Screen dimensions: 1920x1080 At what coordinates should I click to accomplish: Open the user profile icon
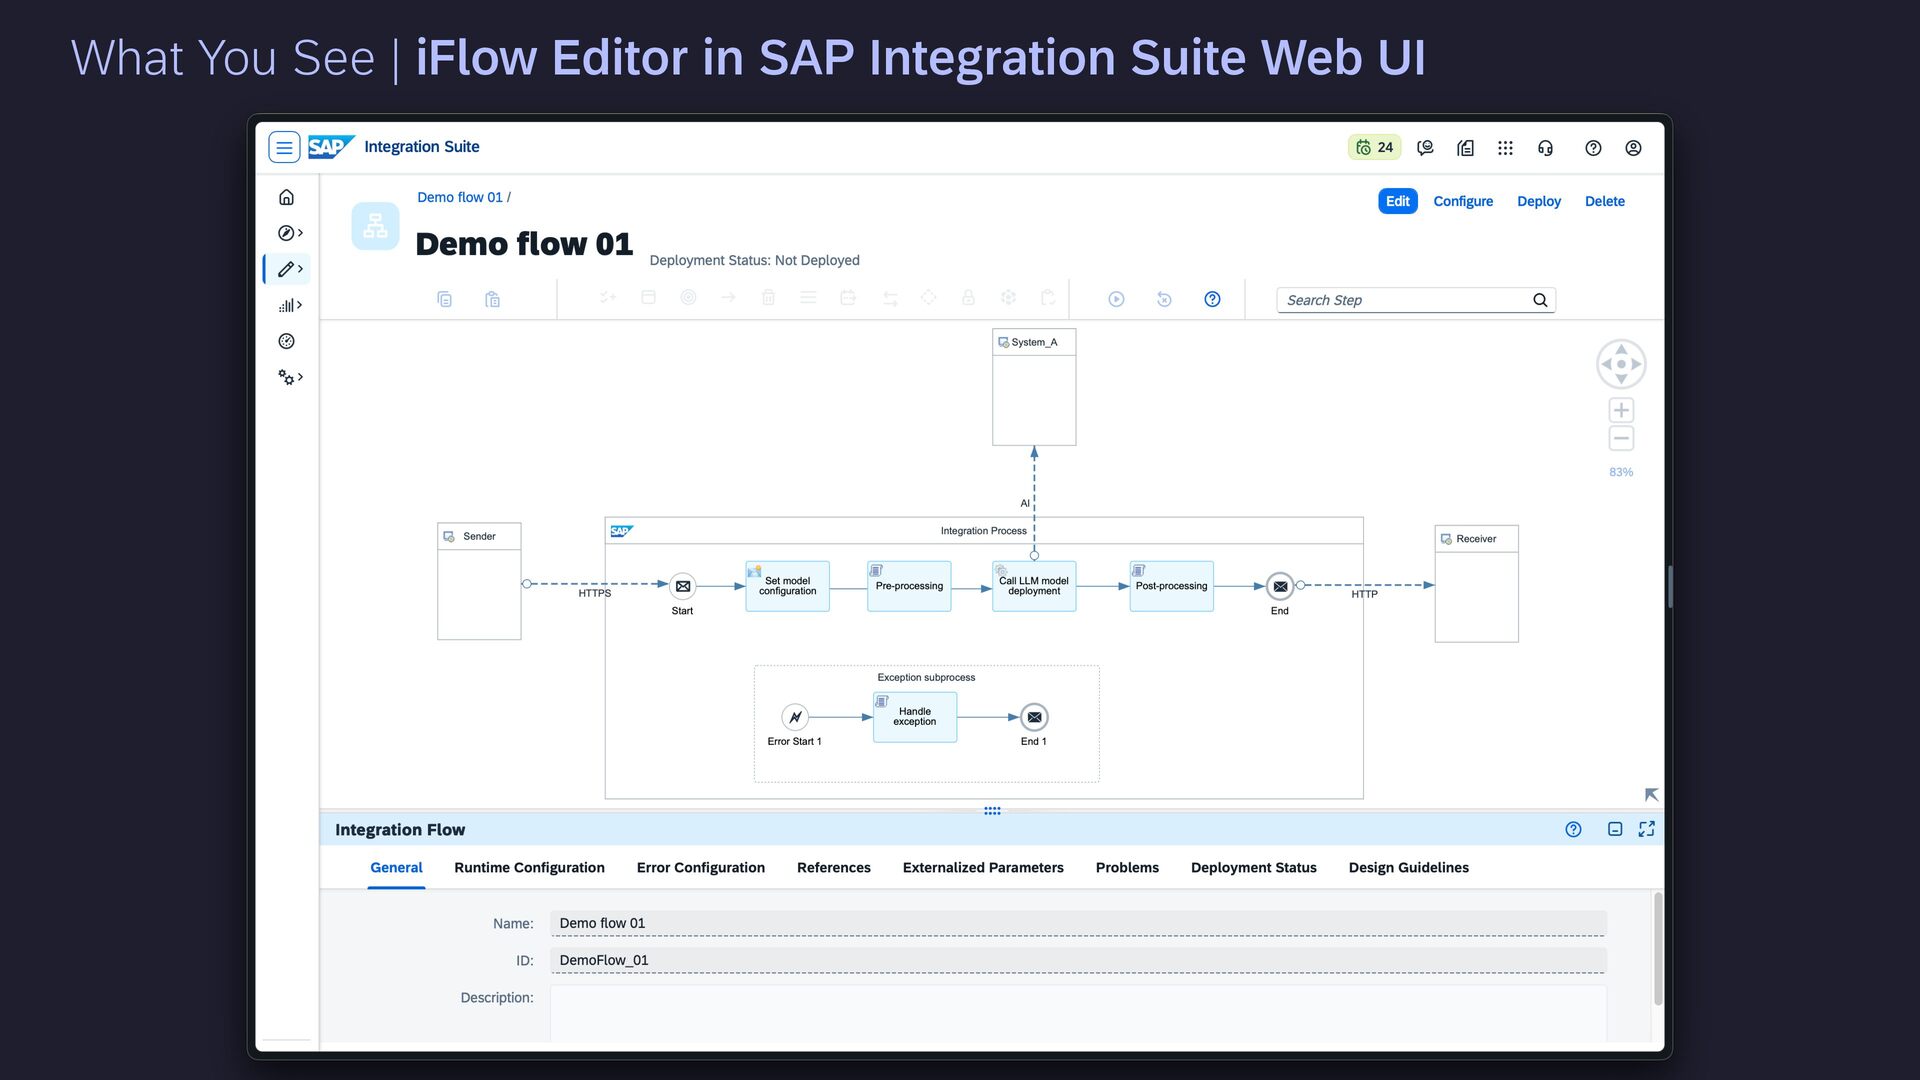1633,148
